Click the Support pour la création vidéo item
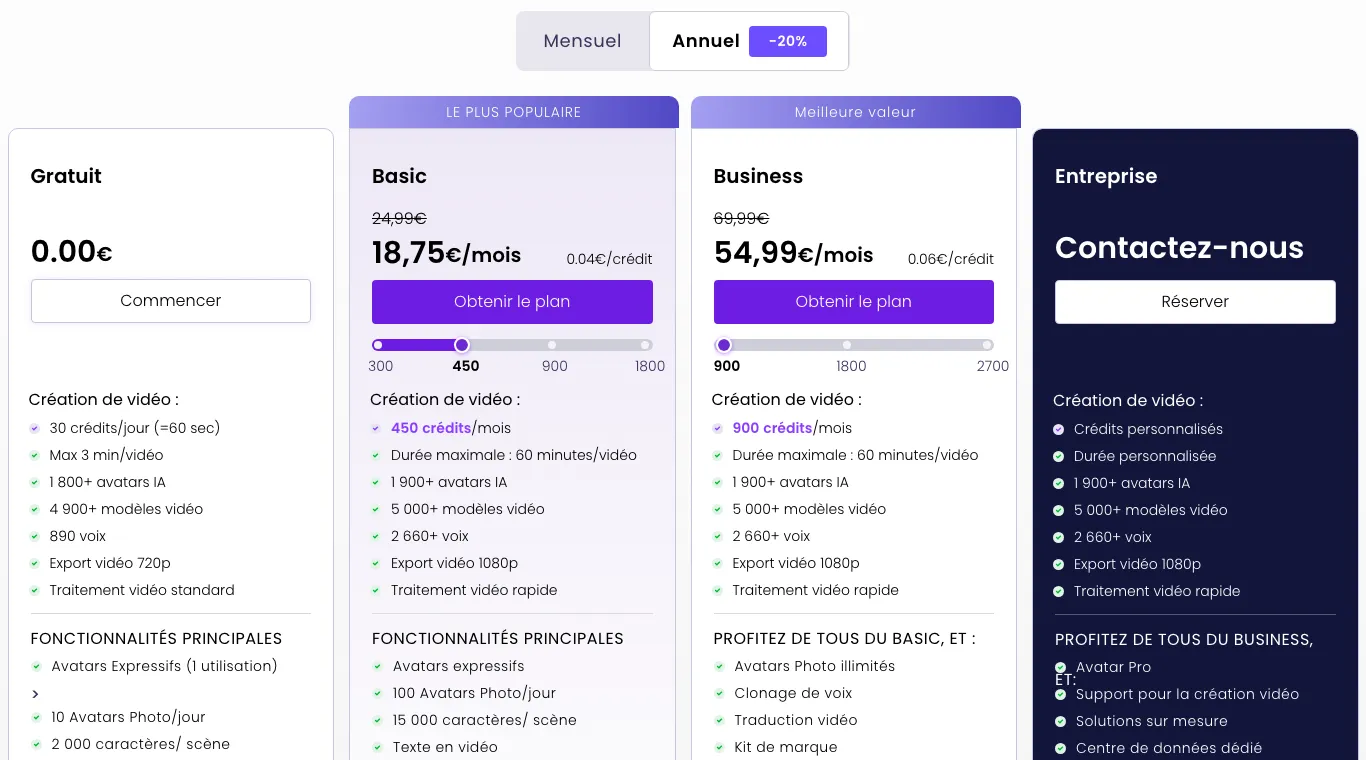Image resolution: width=1366 pixels, height=760 pixels. coord(1187,694)
